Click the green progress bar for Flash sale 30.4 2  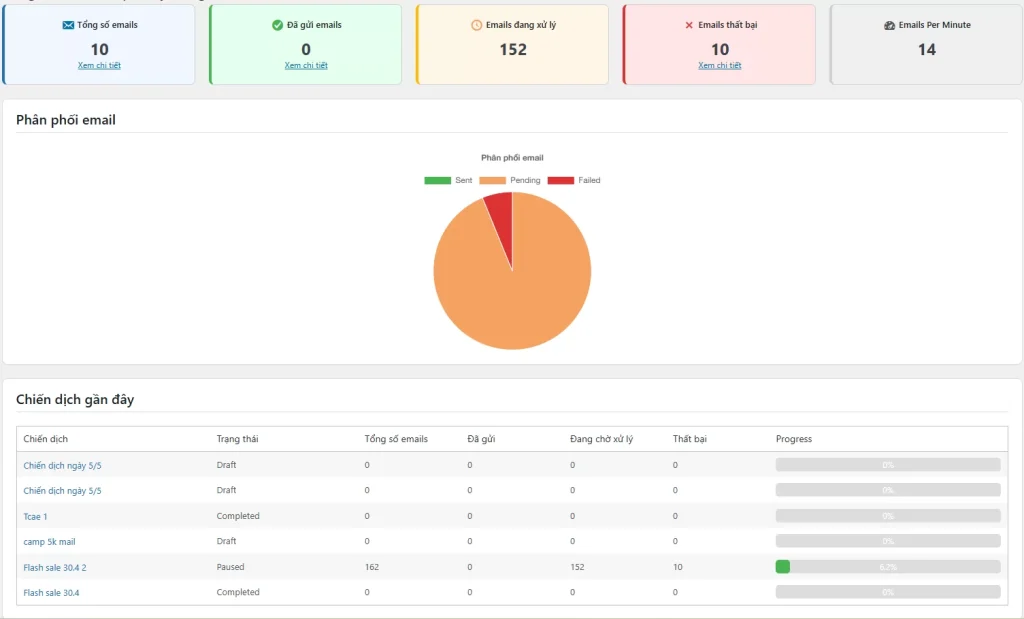783,567
